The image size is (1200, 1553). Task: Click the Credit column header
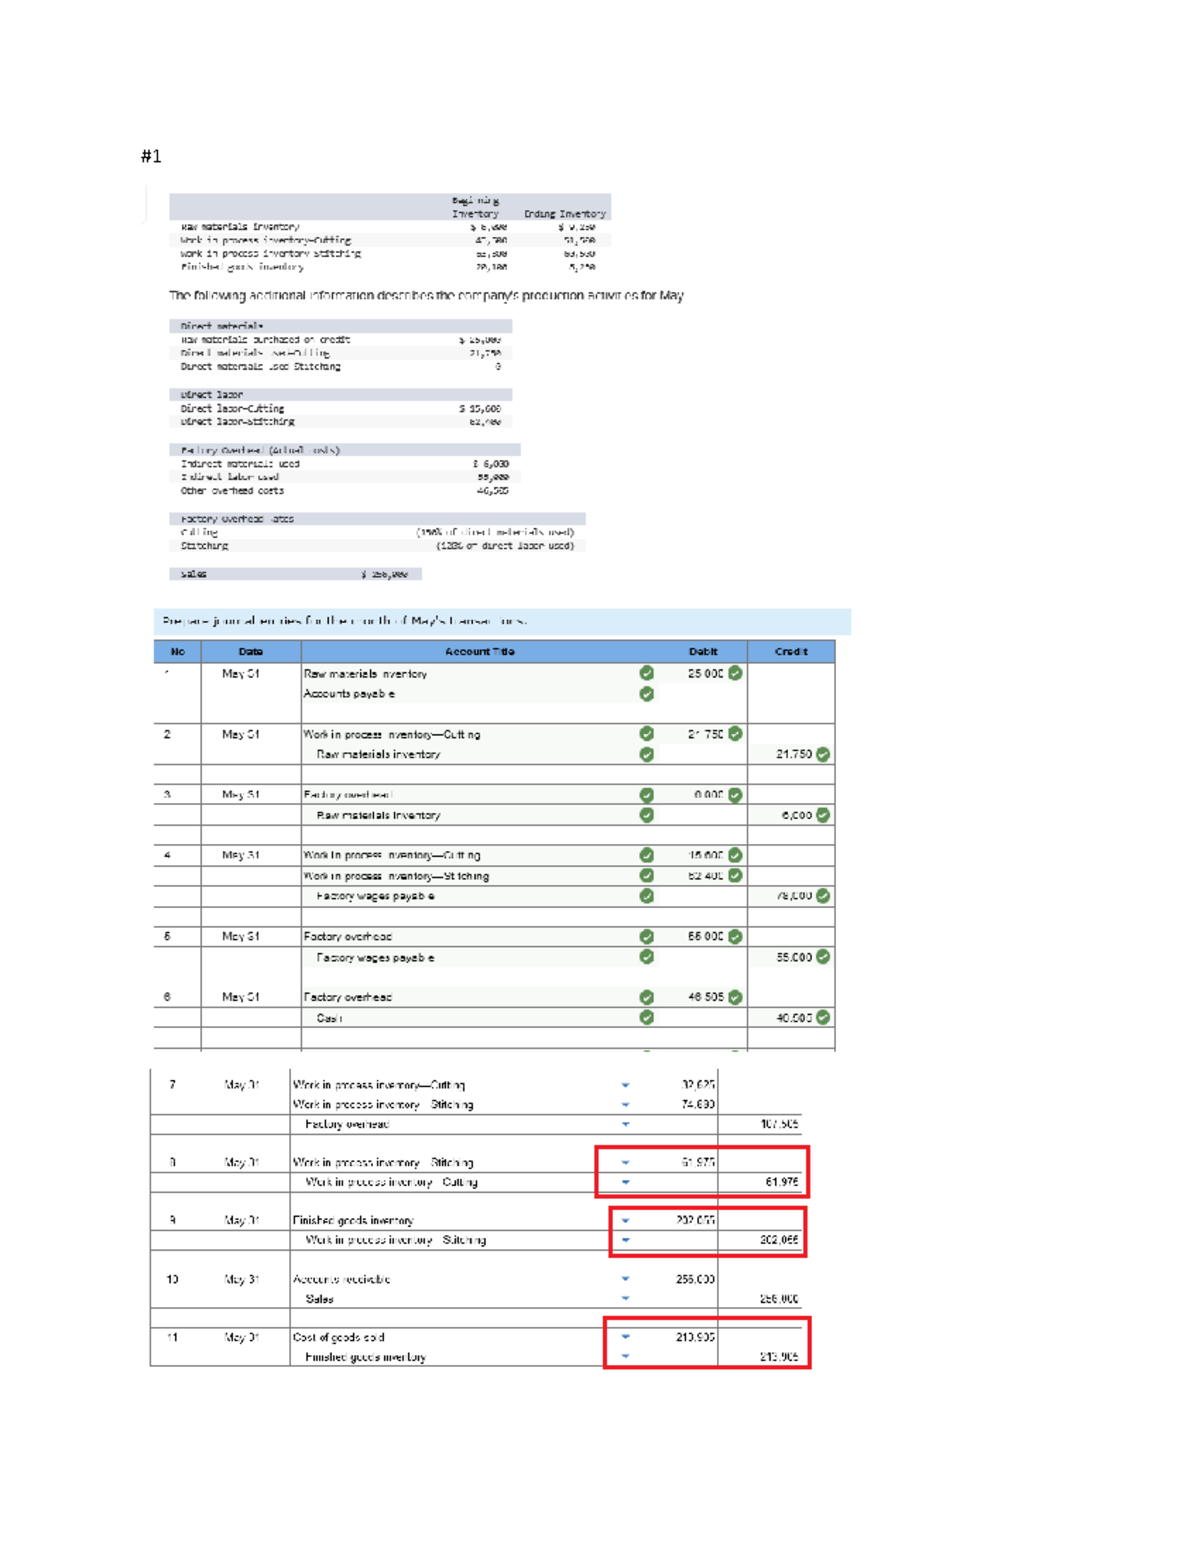pyautogui.click(x=791, y=652)
